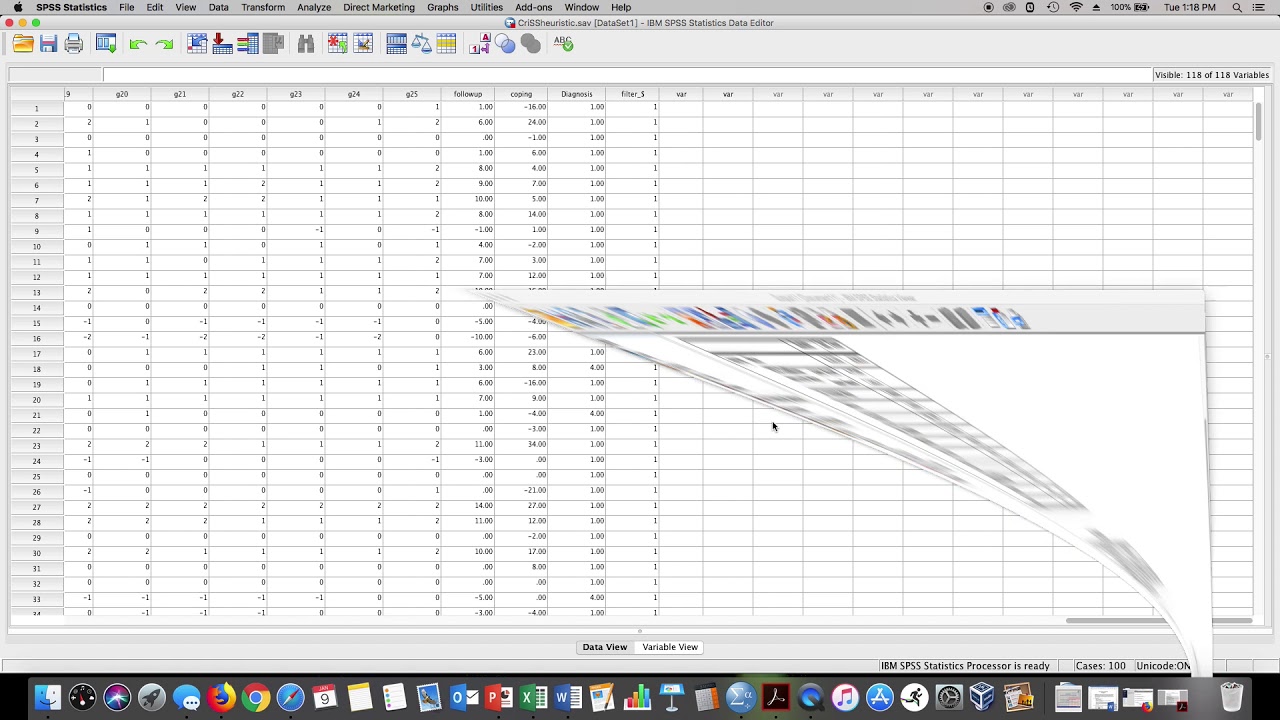Open the Edit menu
Screen dimensions: 1280x720
(x=155, y=7)
